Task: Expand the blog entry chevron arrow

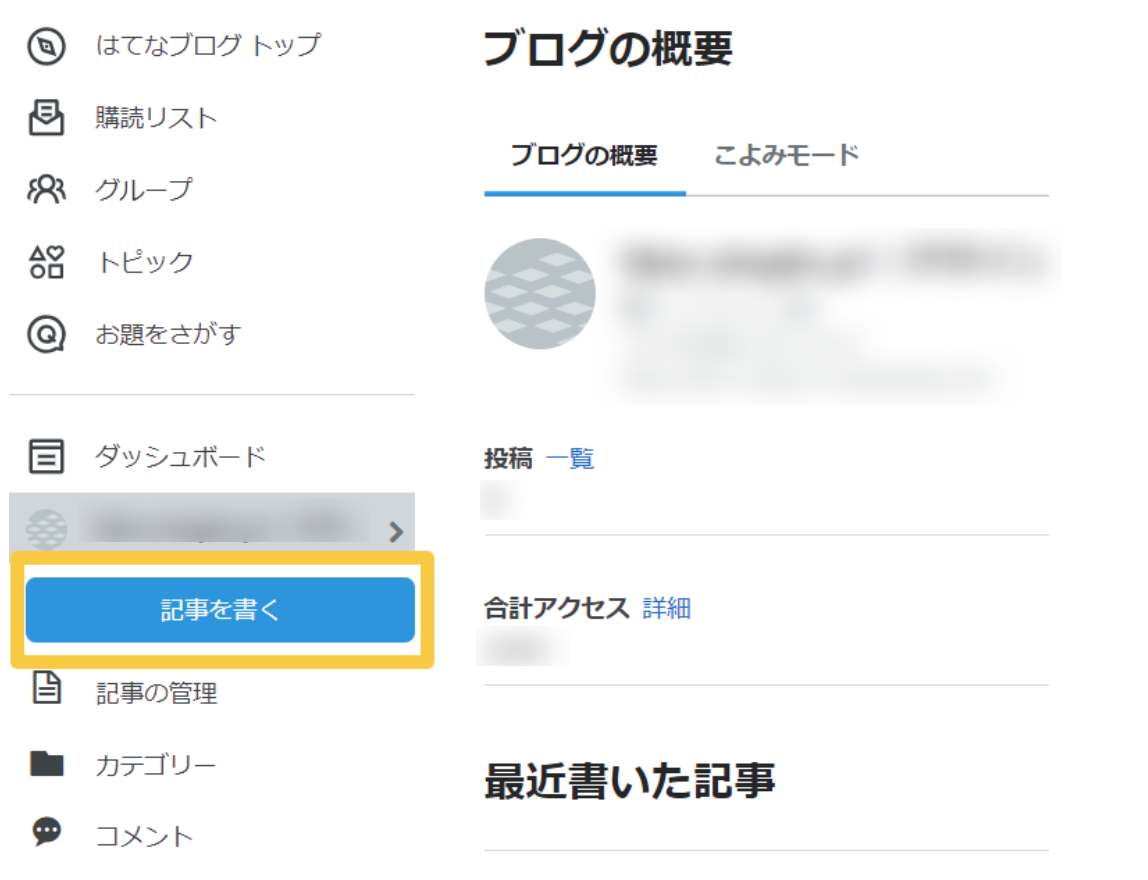Action: [x=396, y=531]
